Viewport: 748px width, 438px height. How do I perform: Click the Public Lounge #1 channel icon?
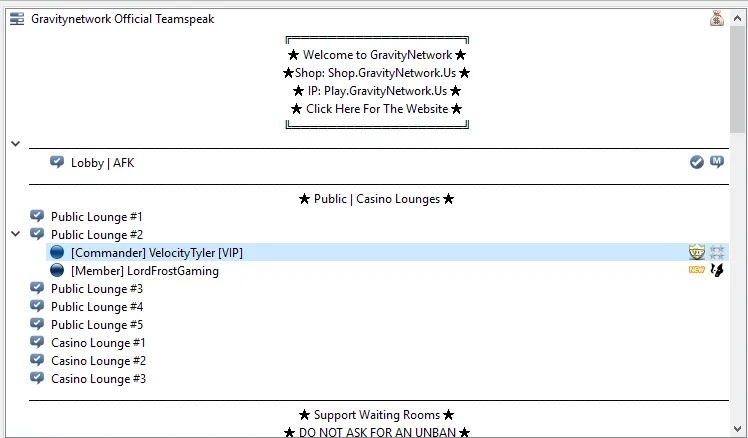tap(37, 216)
